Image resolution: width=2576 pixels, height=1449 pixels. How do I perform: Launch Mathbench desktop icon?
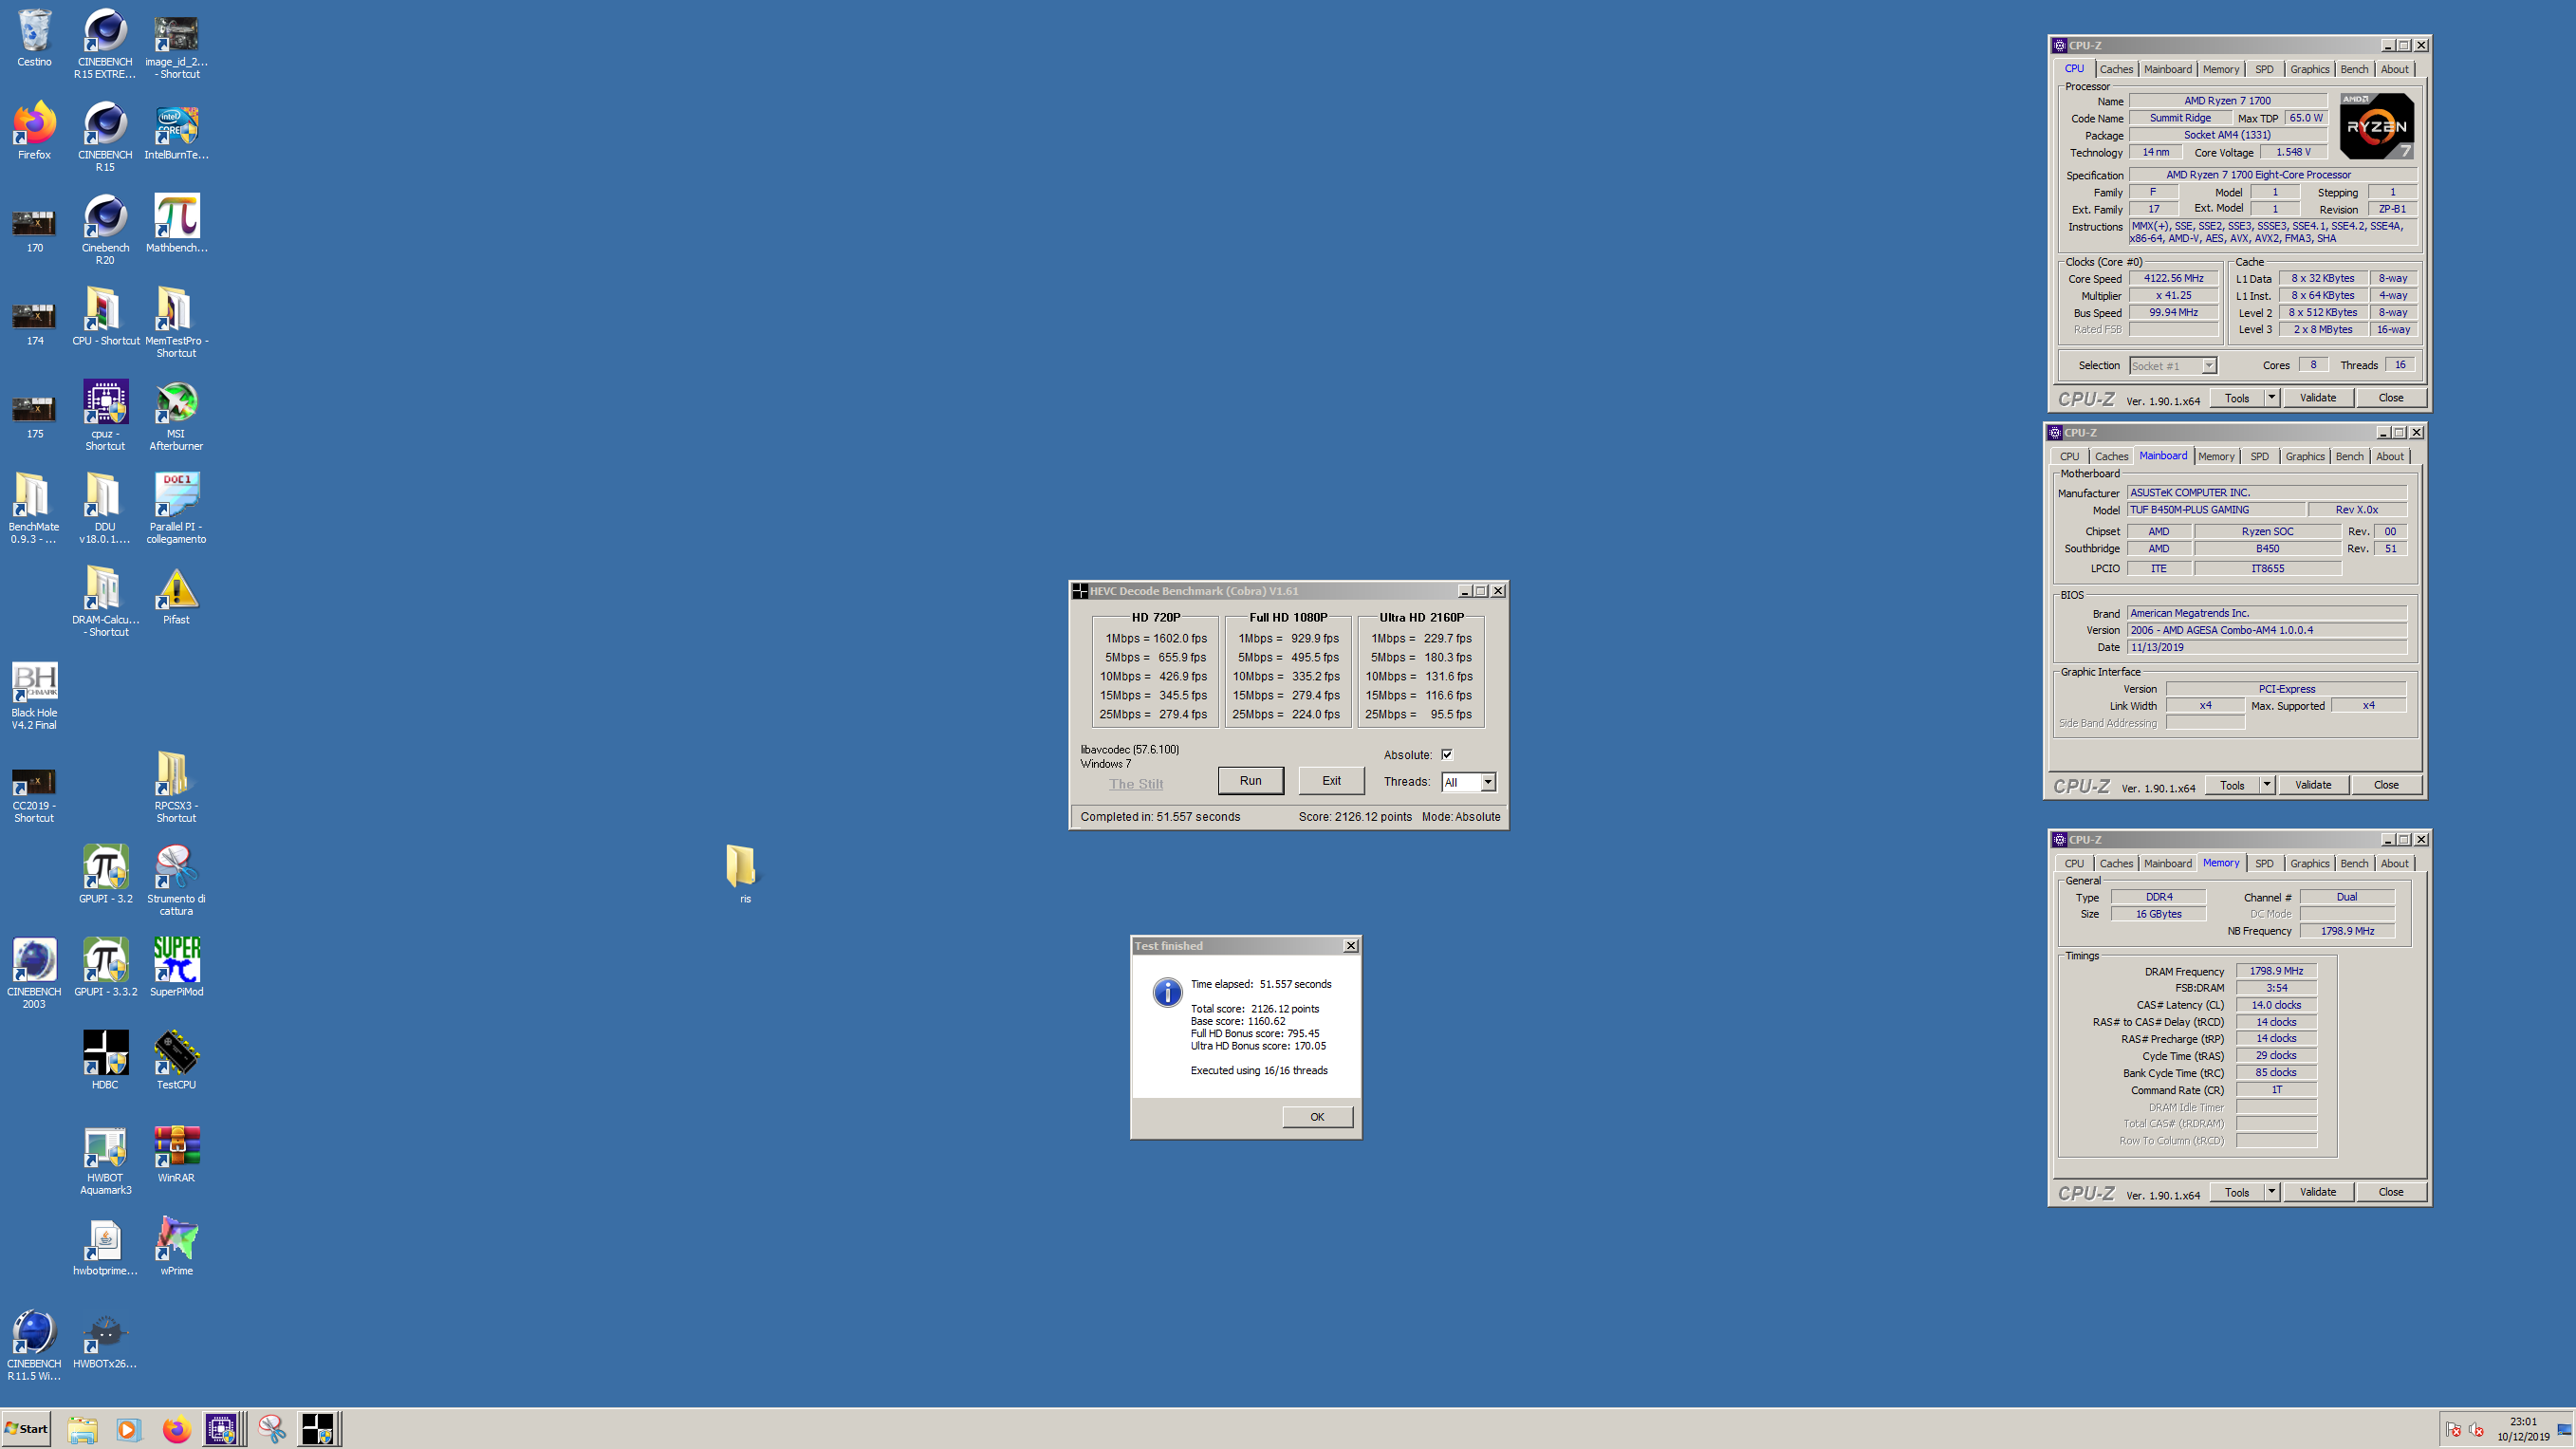(176, 224)
